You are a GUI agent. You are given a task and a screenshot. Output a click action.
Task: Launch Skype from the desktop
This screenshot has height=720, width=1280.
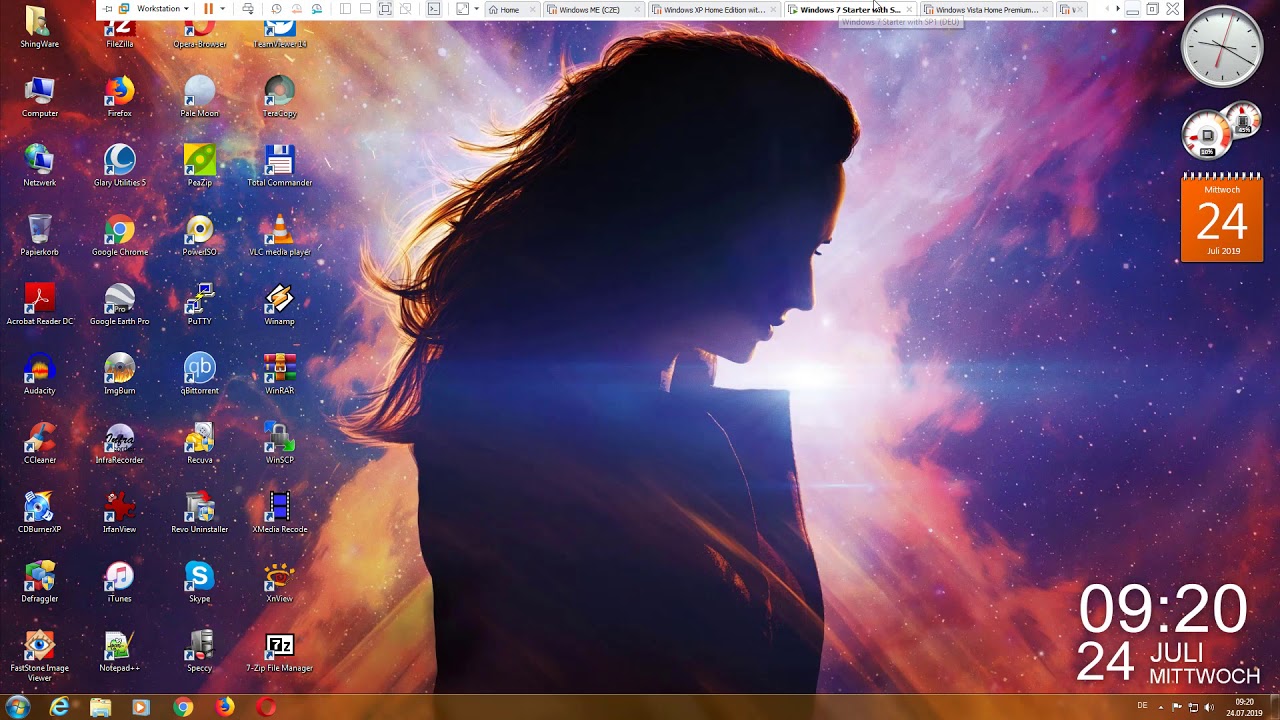pyautogui.click(x=199, y=581)
